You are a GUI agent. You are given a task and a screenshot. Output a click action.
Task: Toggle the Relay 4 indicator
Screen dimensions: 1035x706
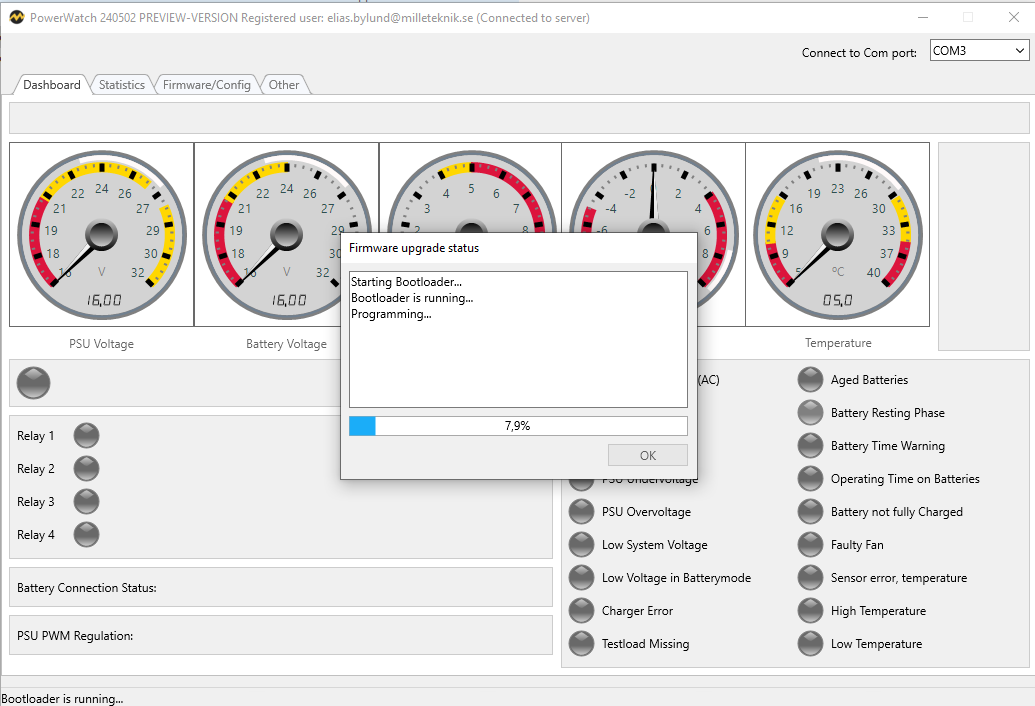tap(86, 534)
